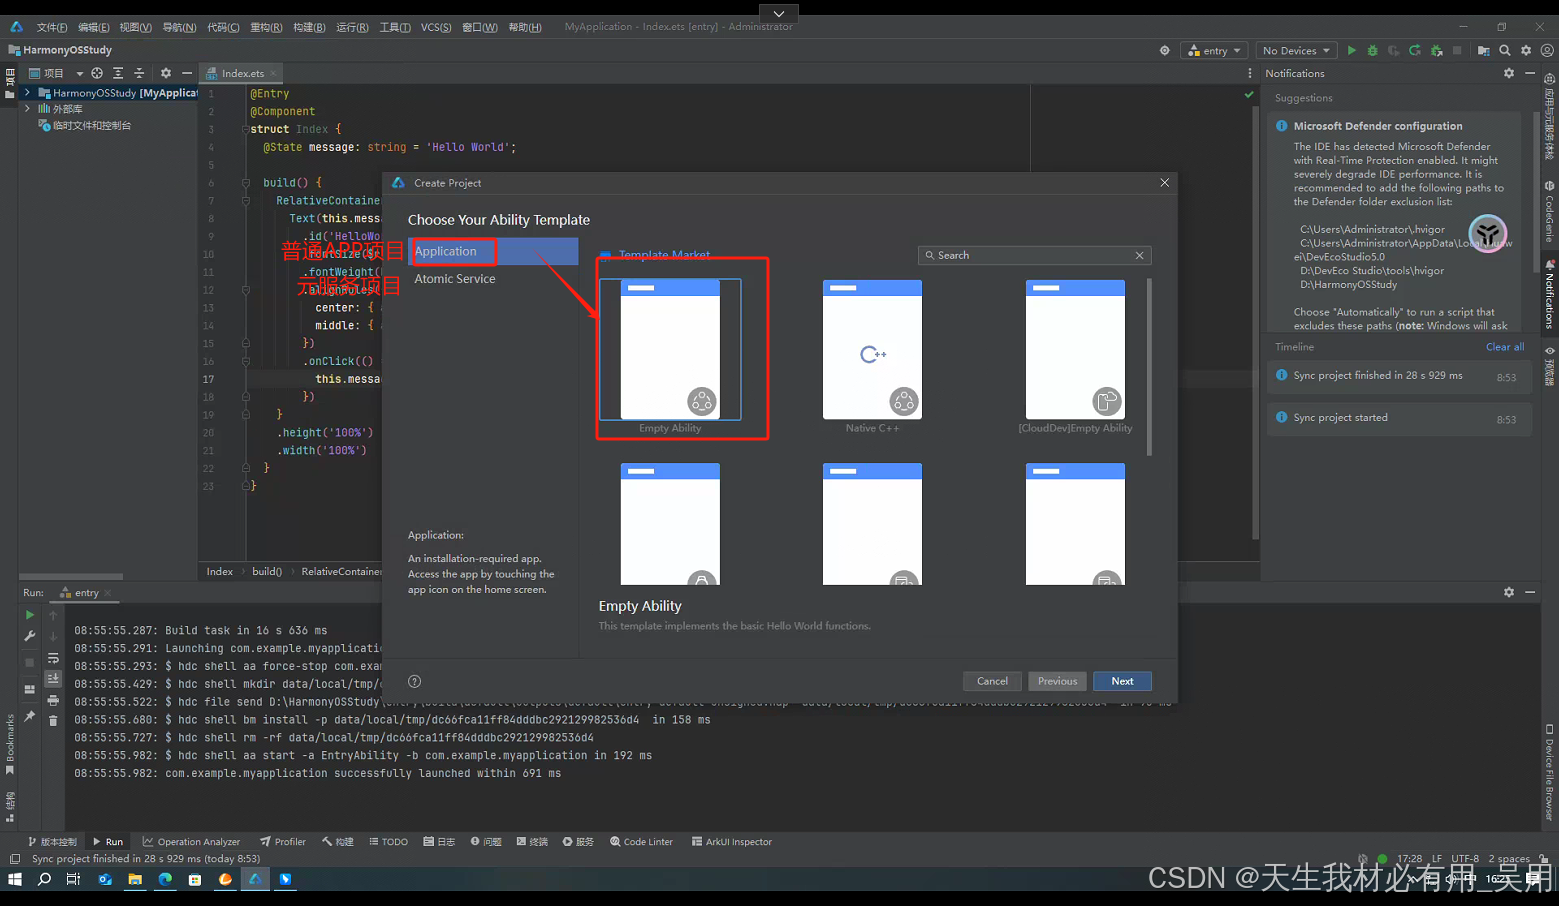Open the Project Structure folder icon
1559x906 pixels.
tap(1483, 50)
